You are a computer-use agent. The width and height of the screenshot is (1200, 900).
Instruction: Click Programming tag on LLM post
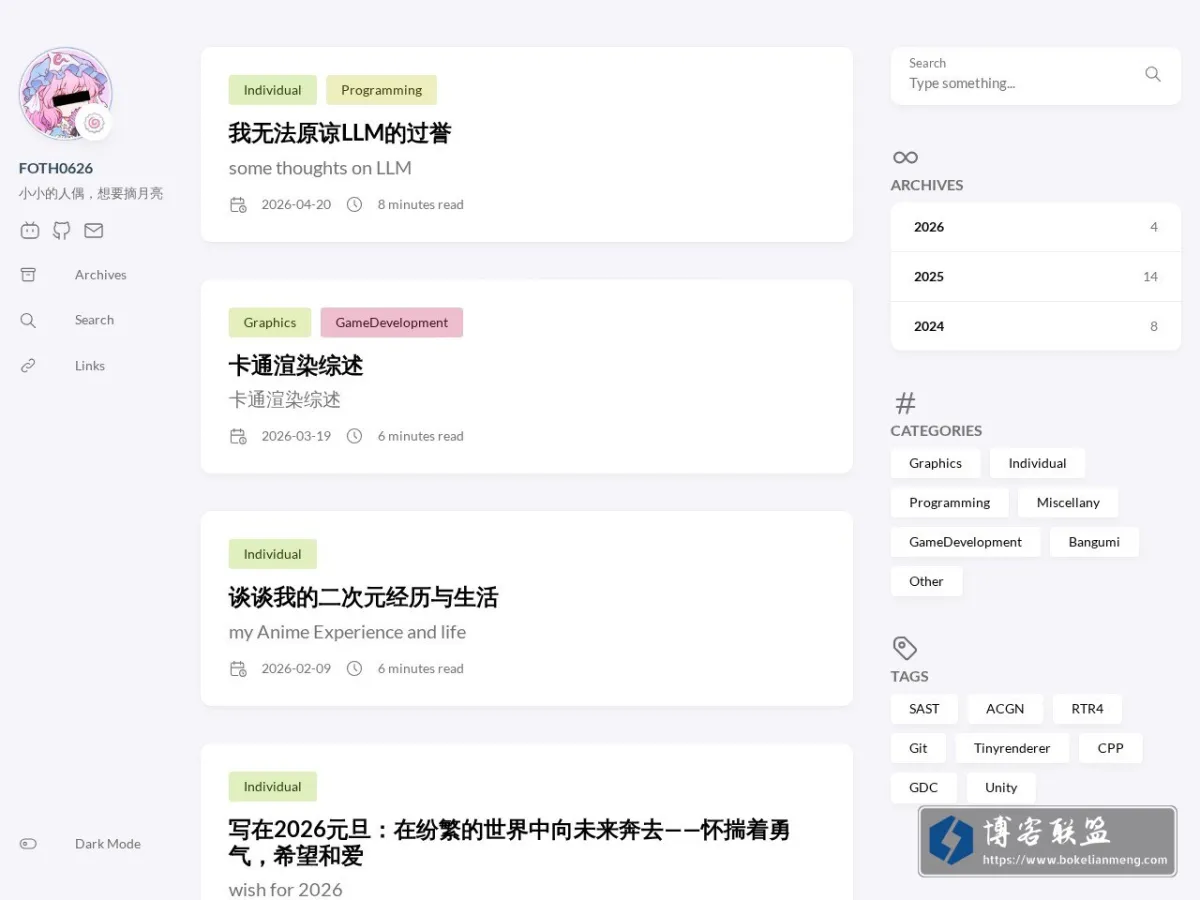coord(381,90)
